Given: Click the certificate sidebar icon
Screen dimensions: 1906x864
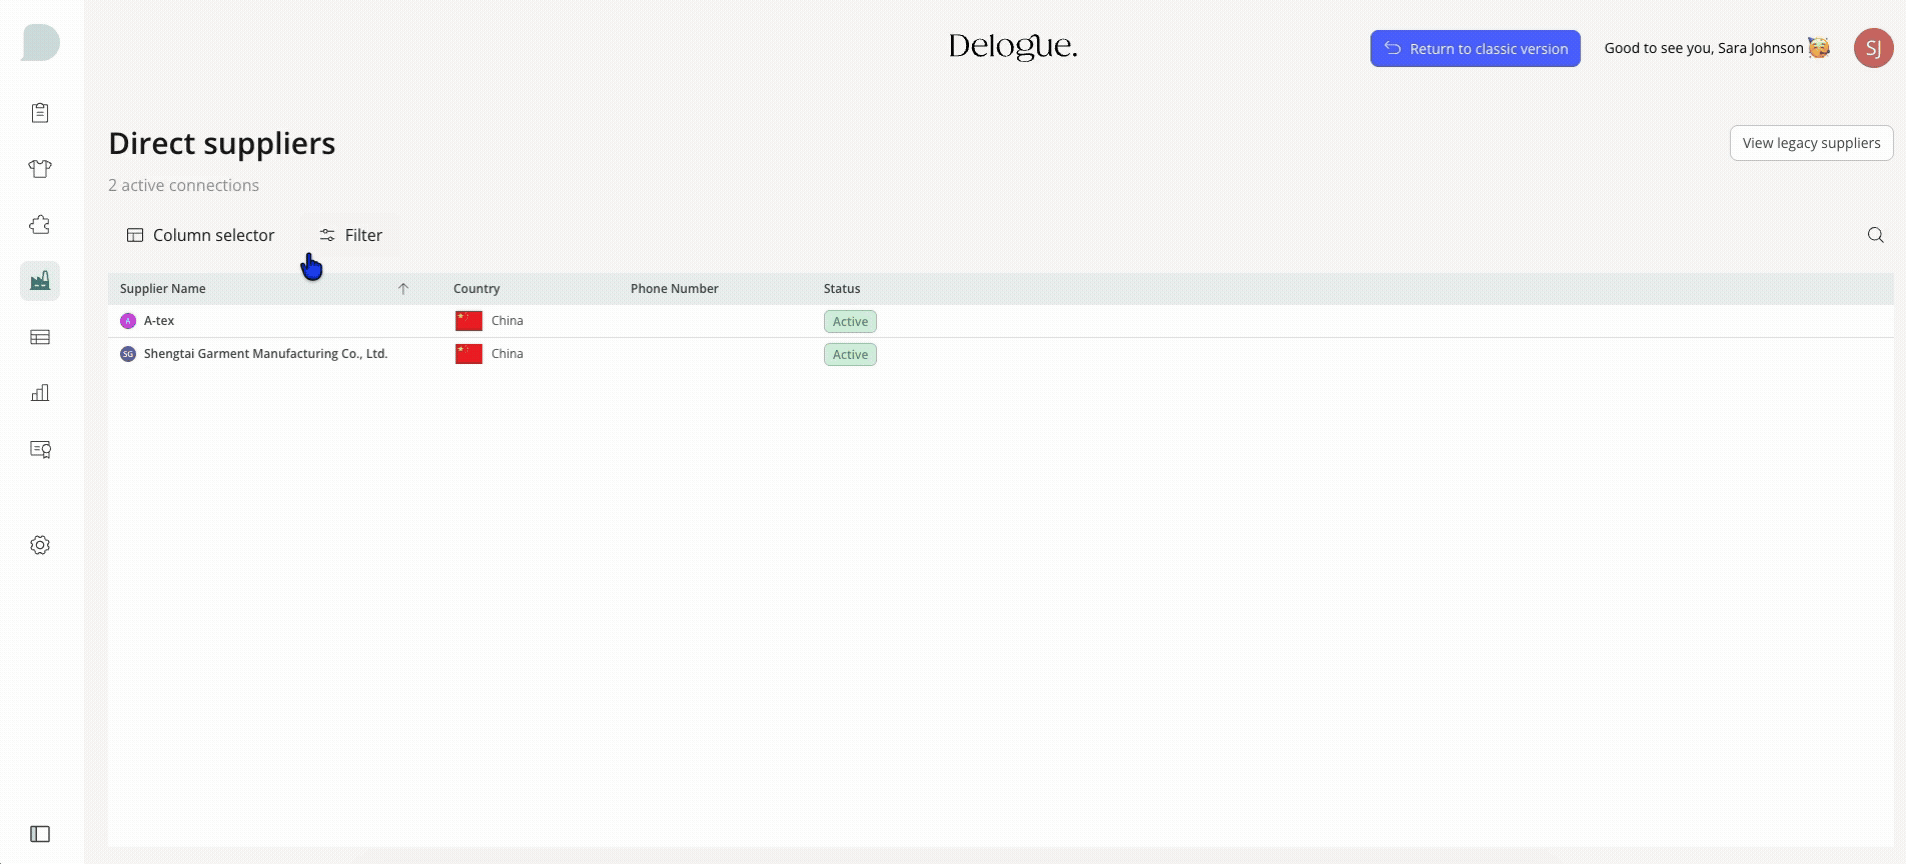Looking at the screenshot, I should (x=40, y=449).
